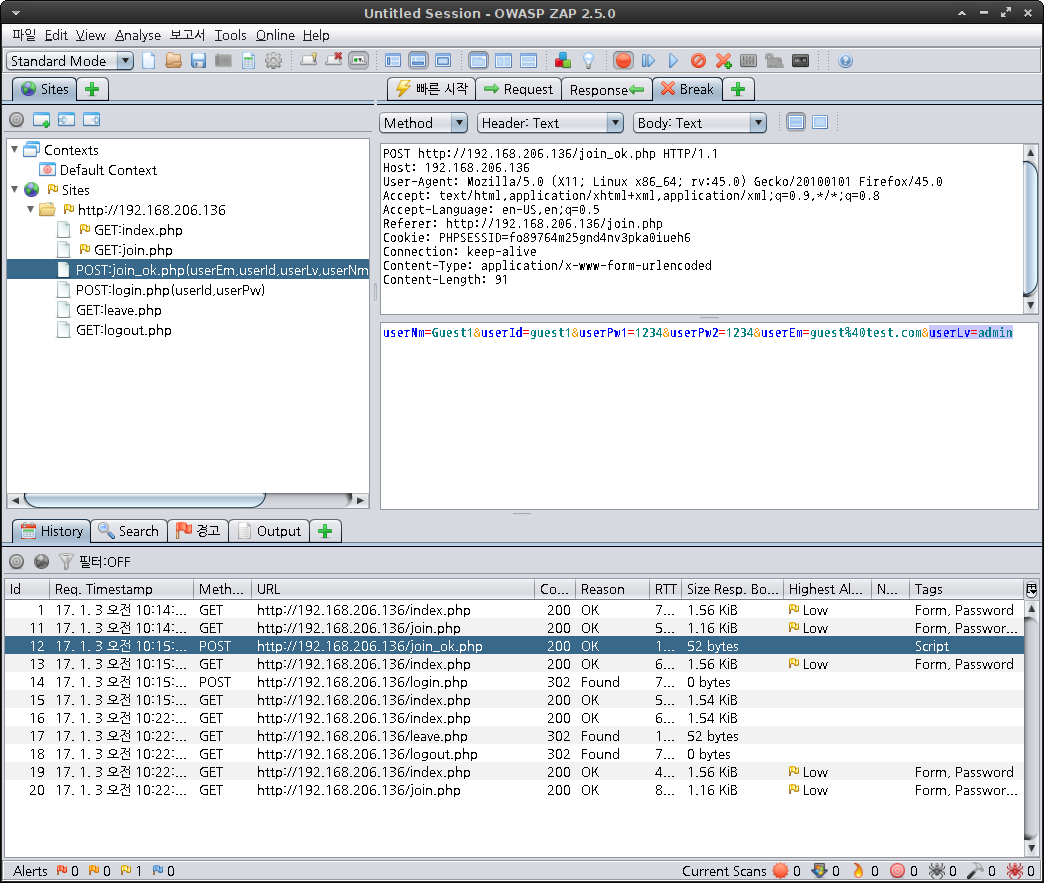Click the tab icon with red X in toolbar
Image resolution: width=1044 pixels, height=883 pixels.
tap(334, 61)
